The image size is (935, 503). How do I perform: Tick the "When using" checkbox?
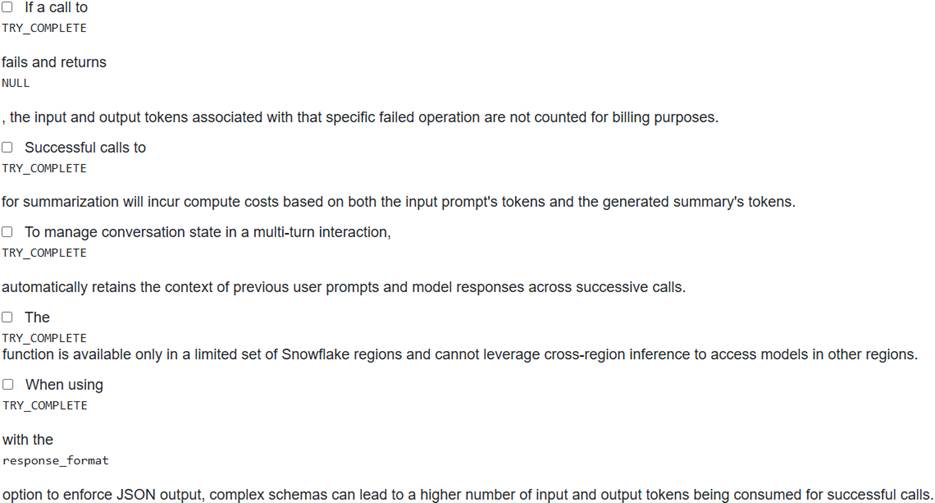[7, 385]
